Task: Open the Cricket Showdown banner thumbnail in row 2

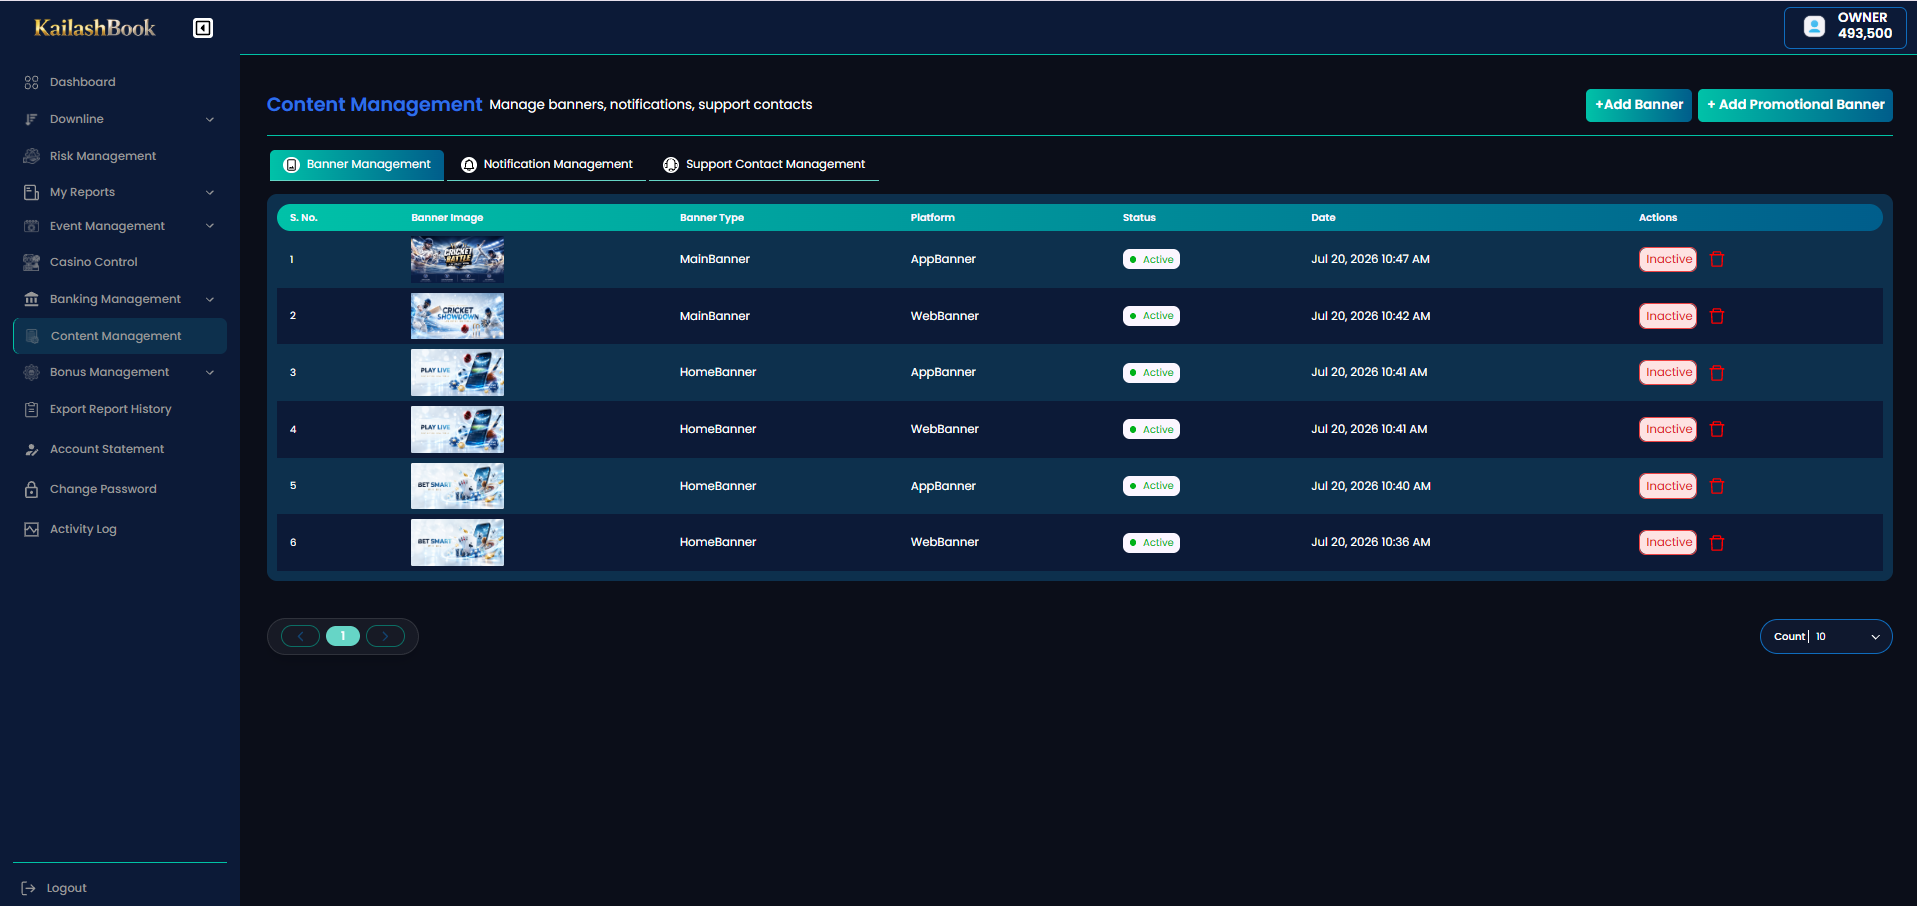Action: pyautogui.click(x=457, y=316)
